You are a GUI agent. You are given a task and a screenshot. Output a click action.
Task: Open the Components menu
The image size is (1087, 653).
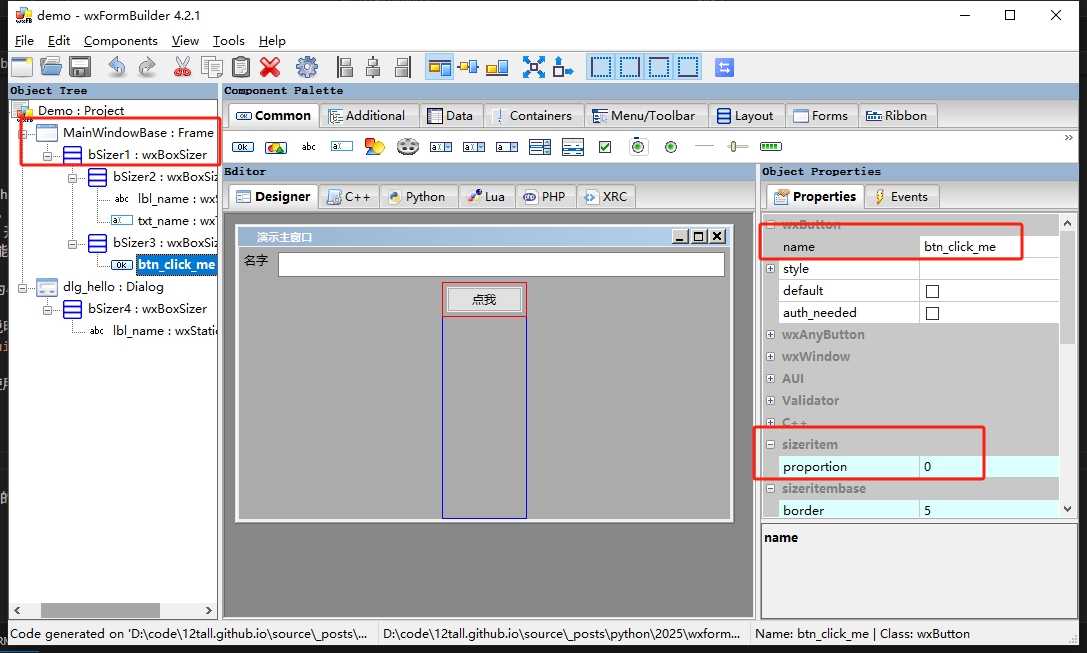coord(121,41)
